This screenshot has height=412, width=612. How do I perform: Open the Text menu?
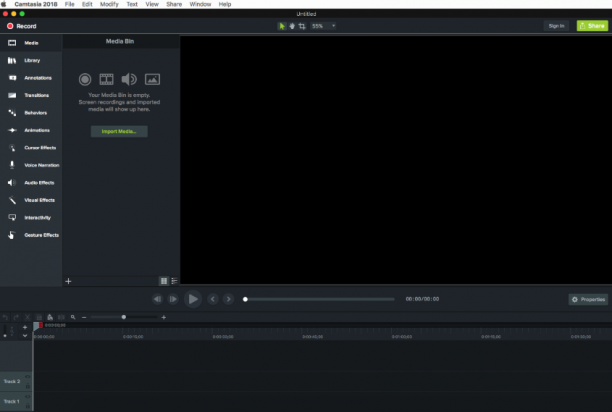(x=132, y=4)
